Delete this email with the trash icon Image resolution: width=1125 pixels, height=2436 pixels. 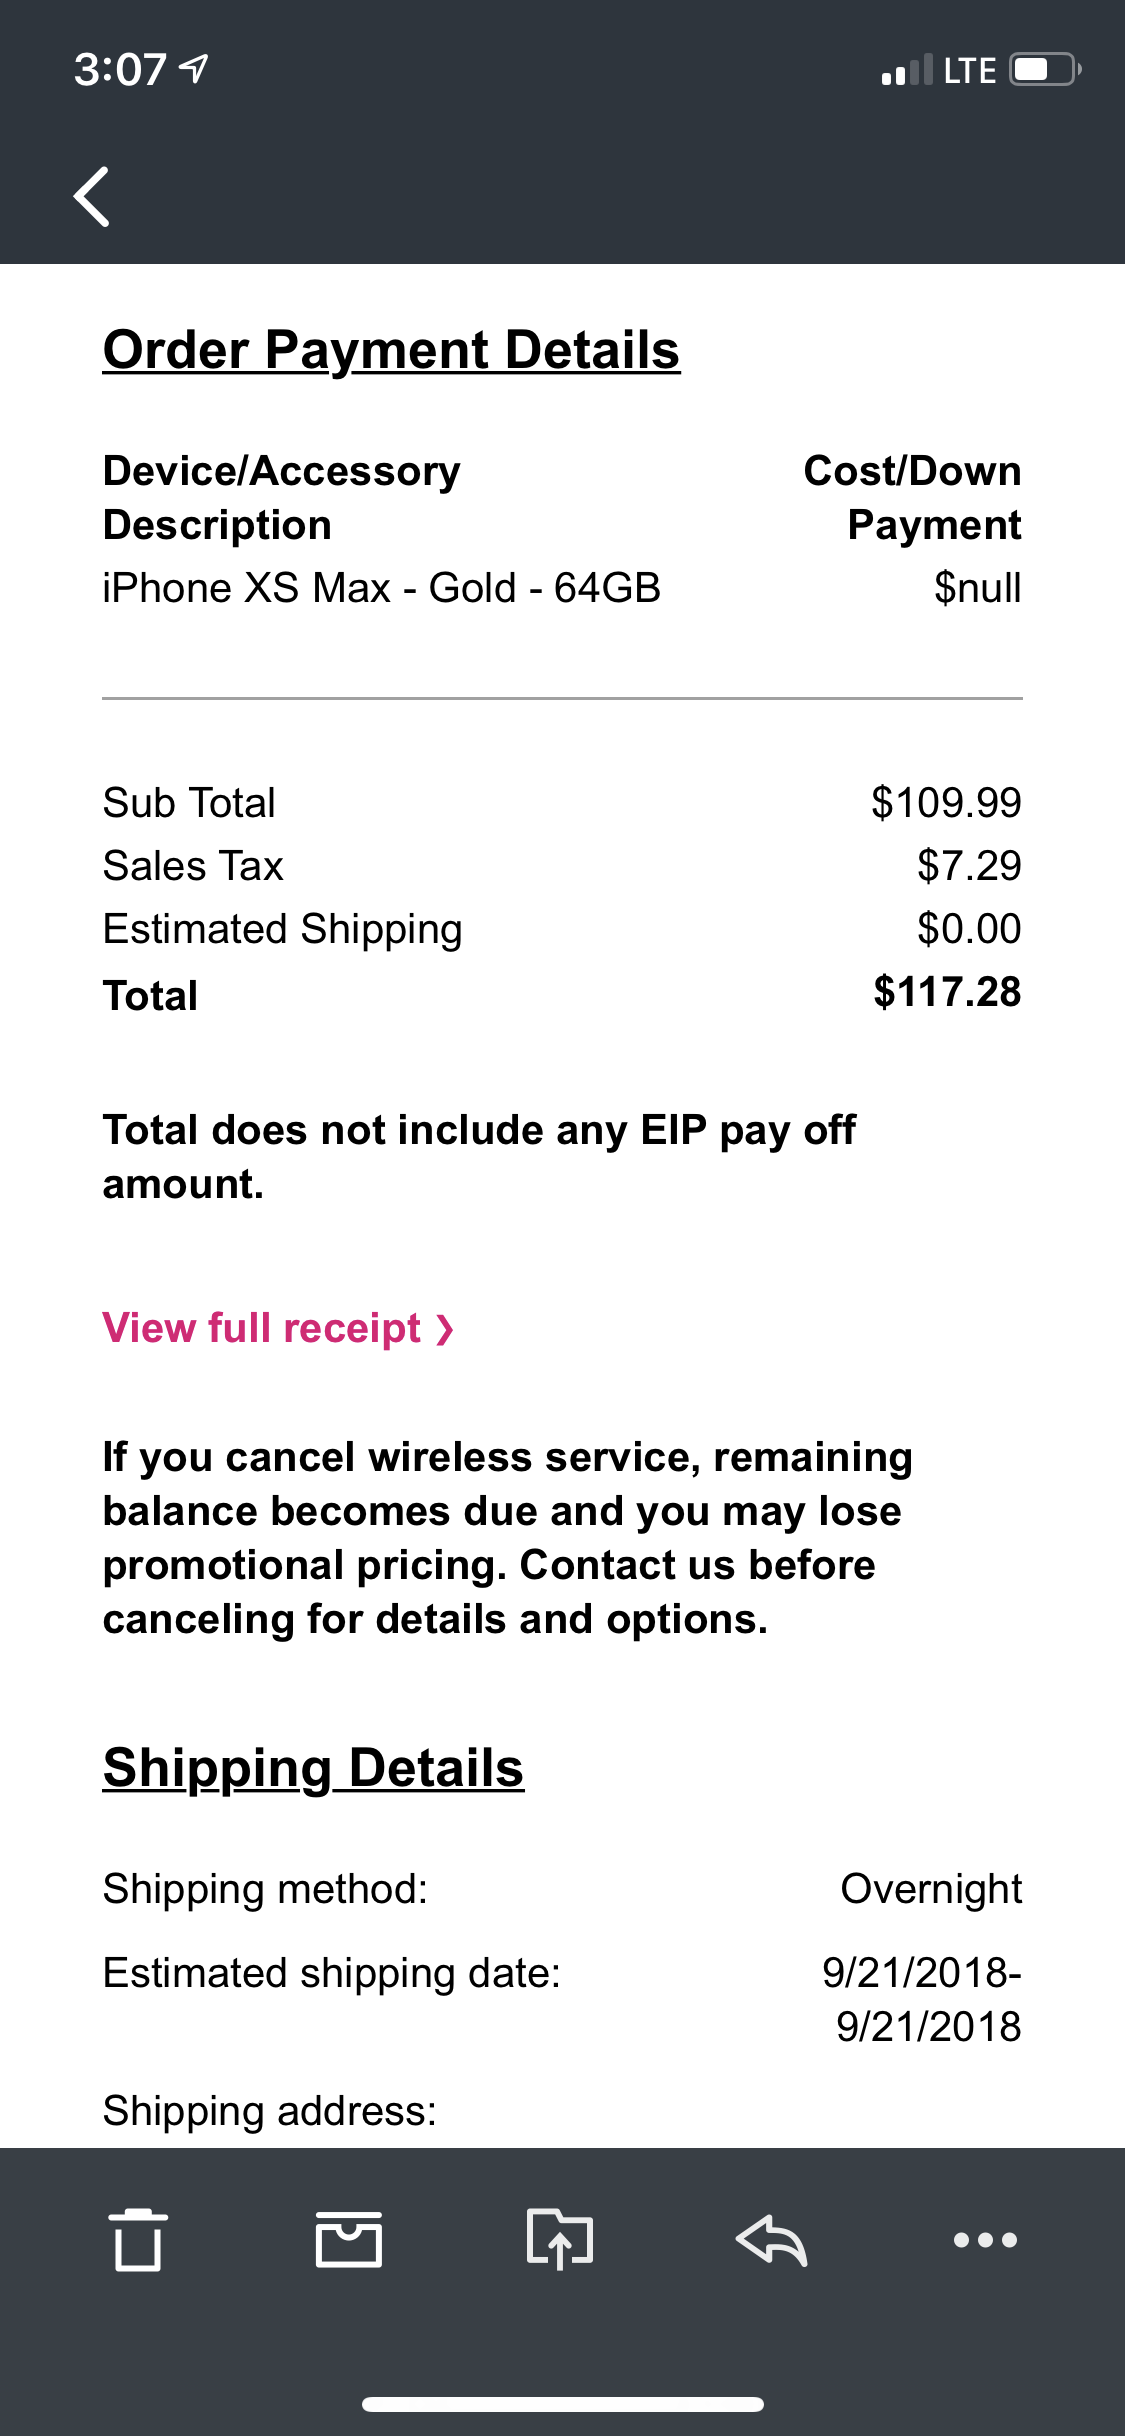[x=138, y=2239]
